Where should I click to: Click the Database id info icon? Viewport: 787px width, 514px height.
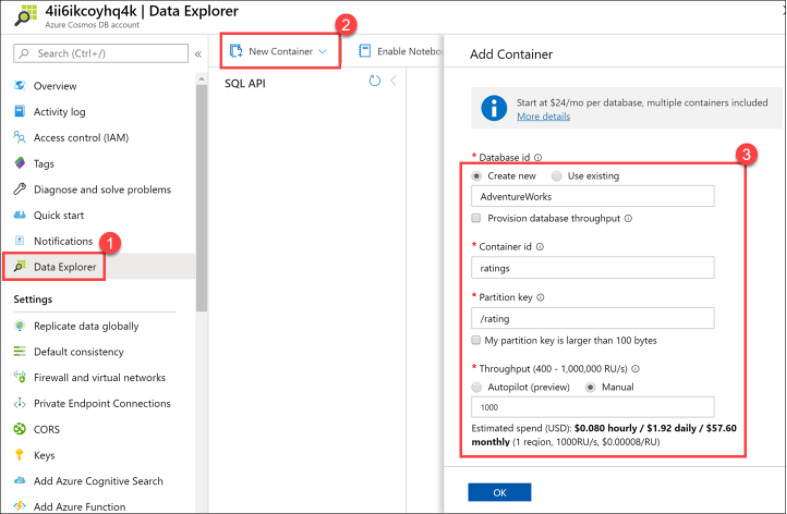point(539,157)
